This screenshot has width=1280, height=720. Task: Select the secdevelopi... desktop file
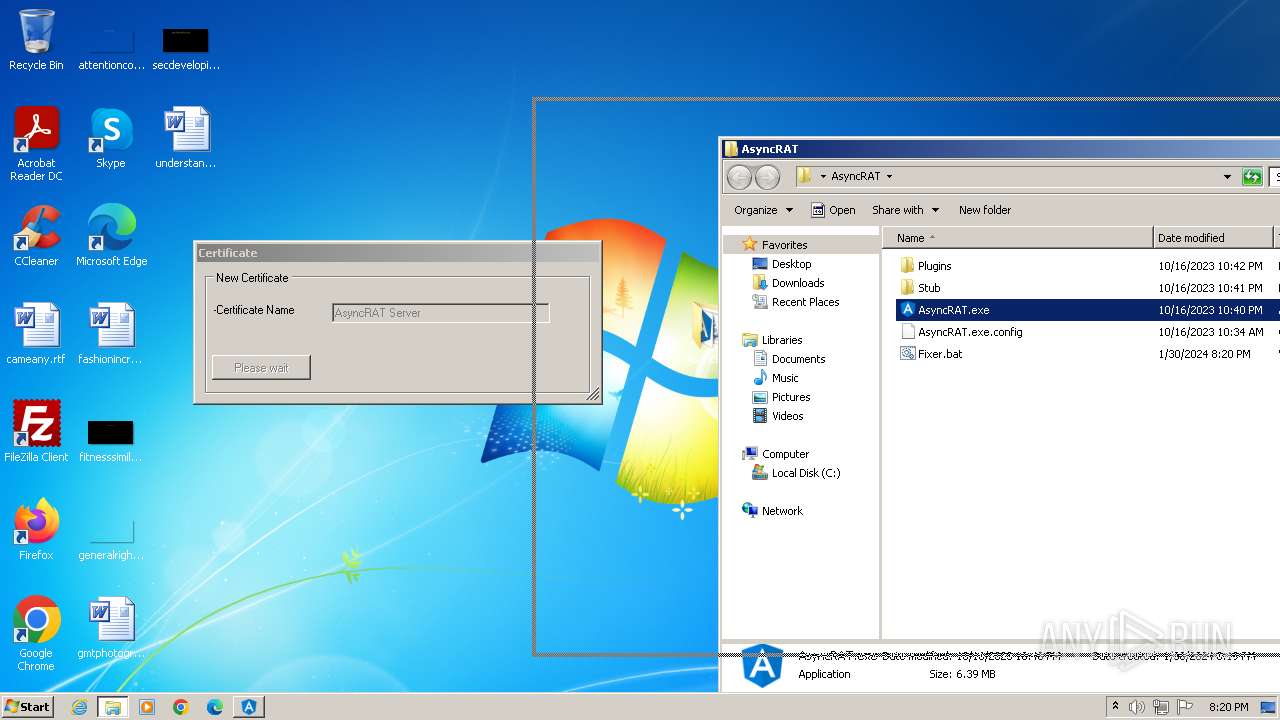186,46
